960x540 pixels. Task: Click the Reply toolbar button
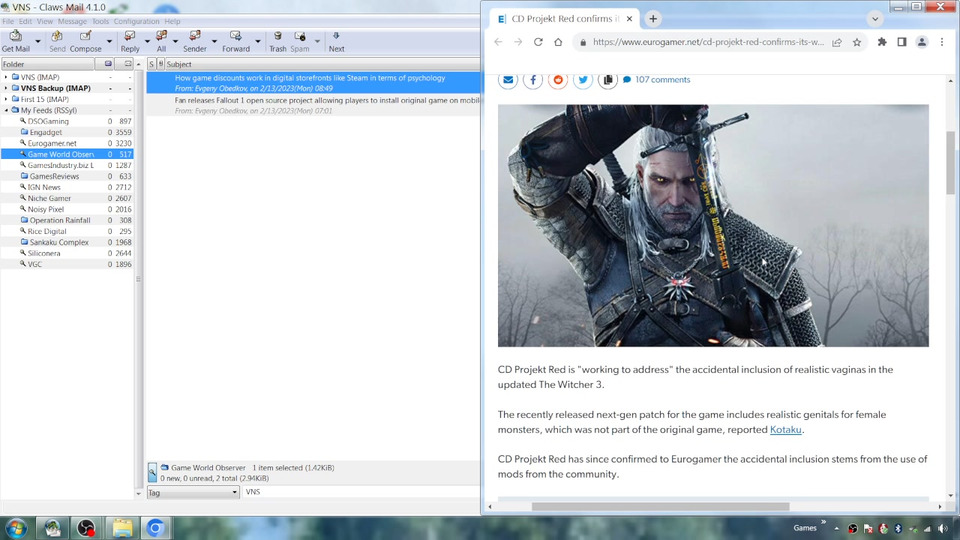(x=130, y=41)
